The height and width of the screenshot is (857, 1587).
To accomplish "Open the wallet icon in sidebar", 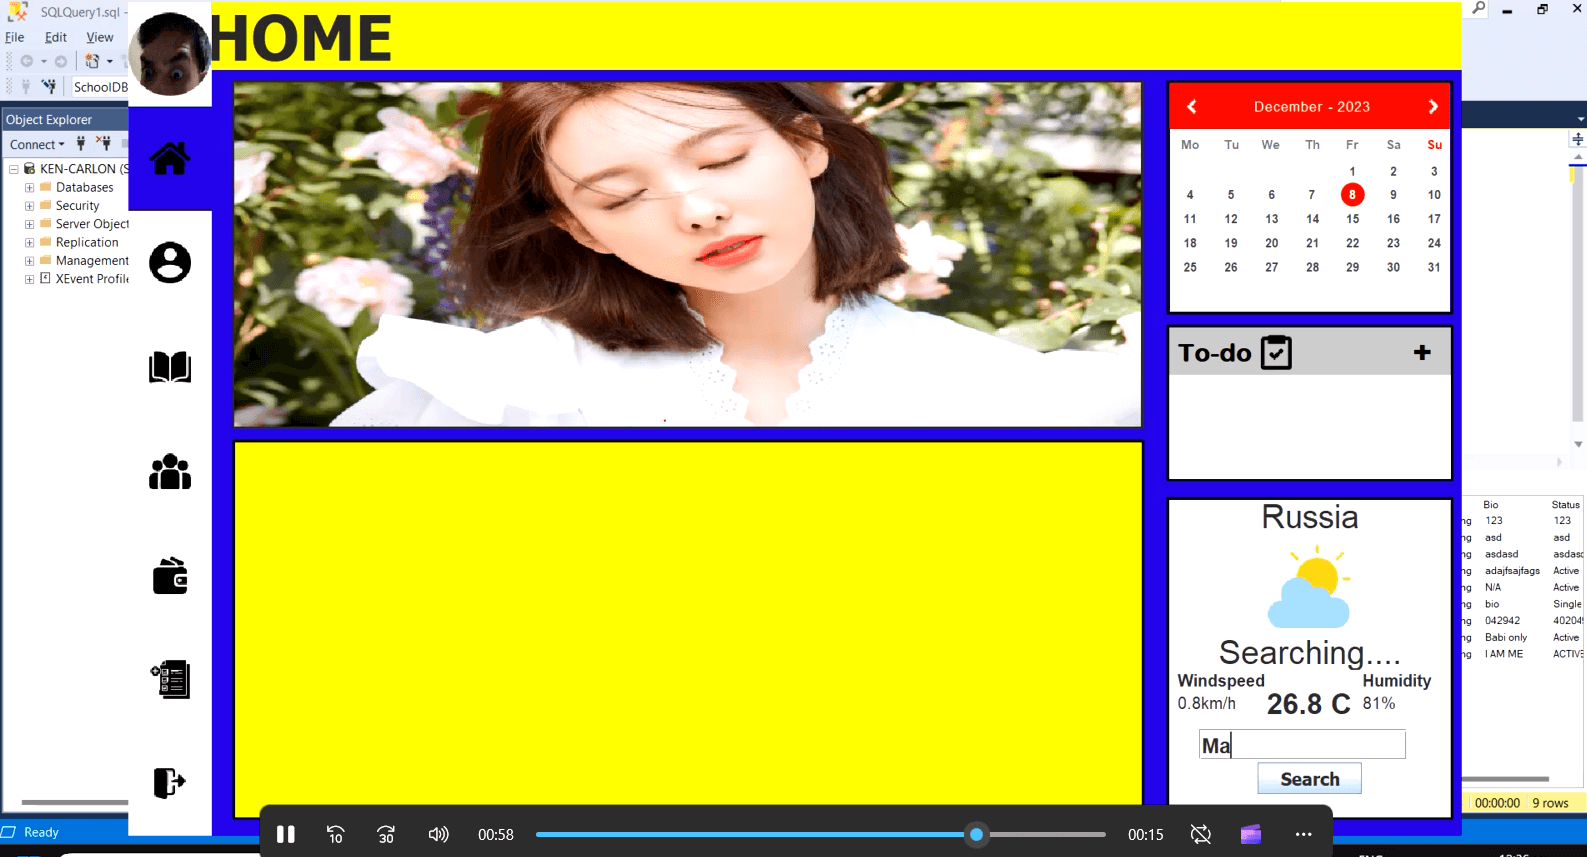I will [x=170, y=576].
